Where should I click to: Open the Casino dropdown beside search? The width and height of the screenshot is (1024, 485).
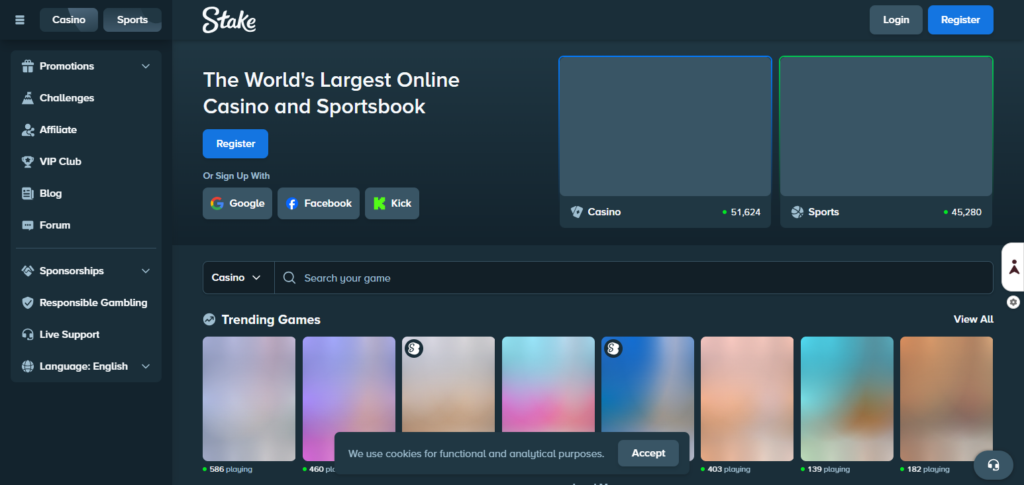pyautogui.click(x=238, y=278)
